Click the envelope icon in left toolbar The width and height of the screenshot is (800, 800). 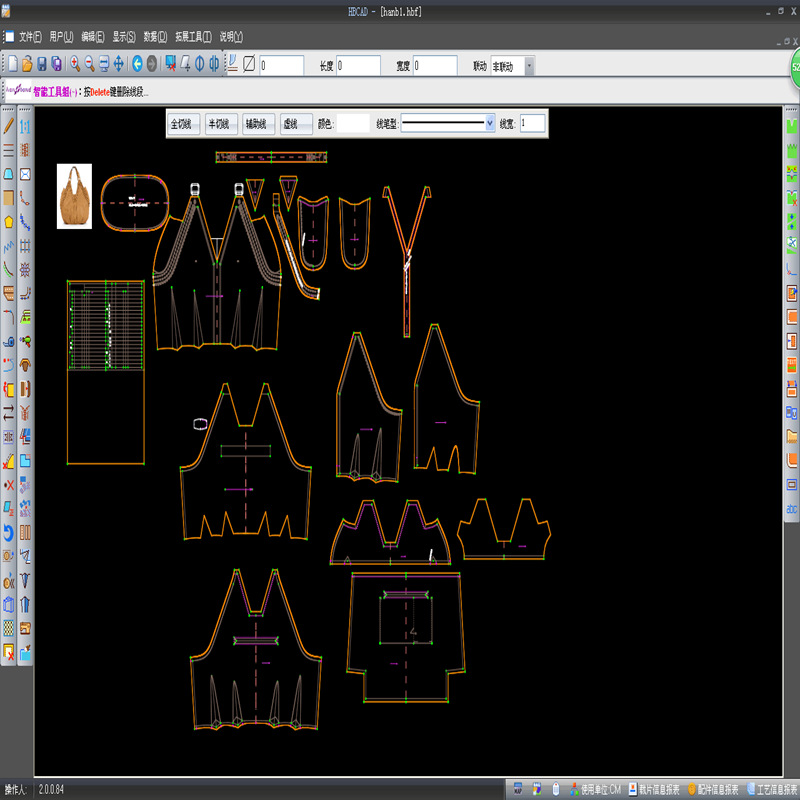(x=25, y=174)
